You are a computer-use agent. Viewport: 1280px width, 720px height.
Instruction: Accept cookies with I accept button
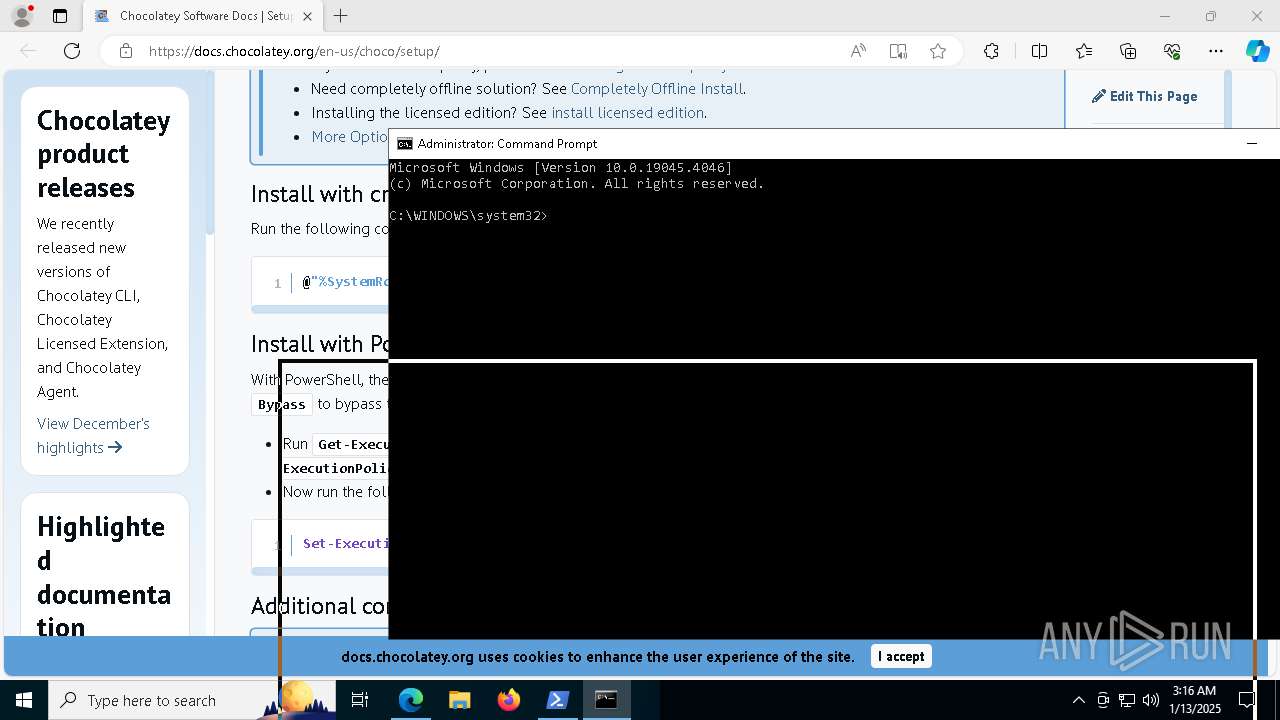[901, 656]
